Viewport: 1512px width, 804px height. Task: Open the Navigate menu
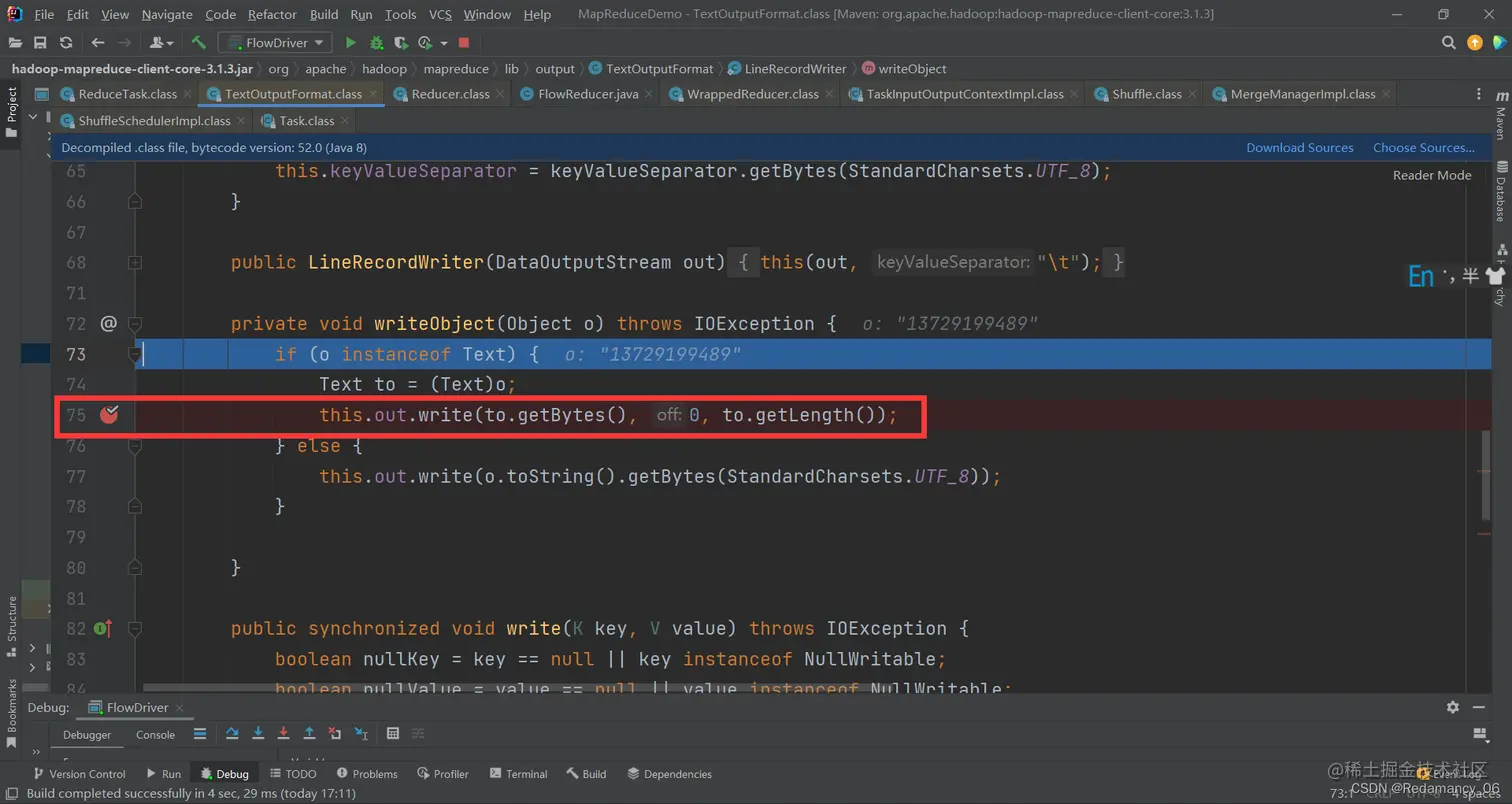point(167,14)
